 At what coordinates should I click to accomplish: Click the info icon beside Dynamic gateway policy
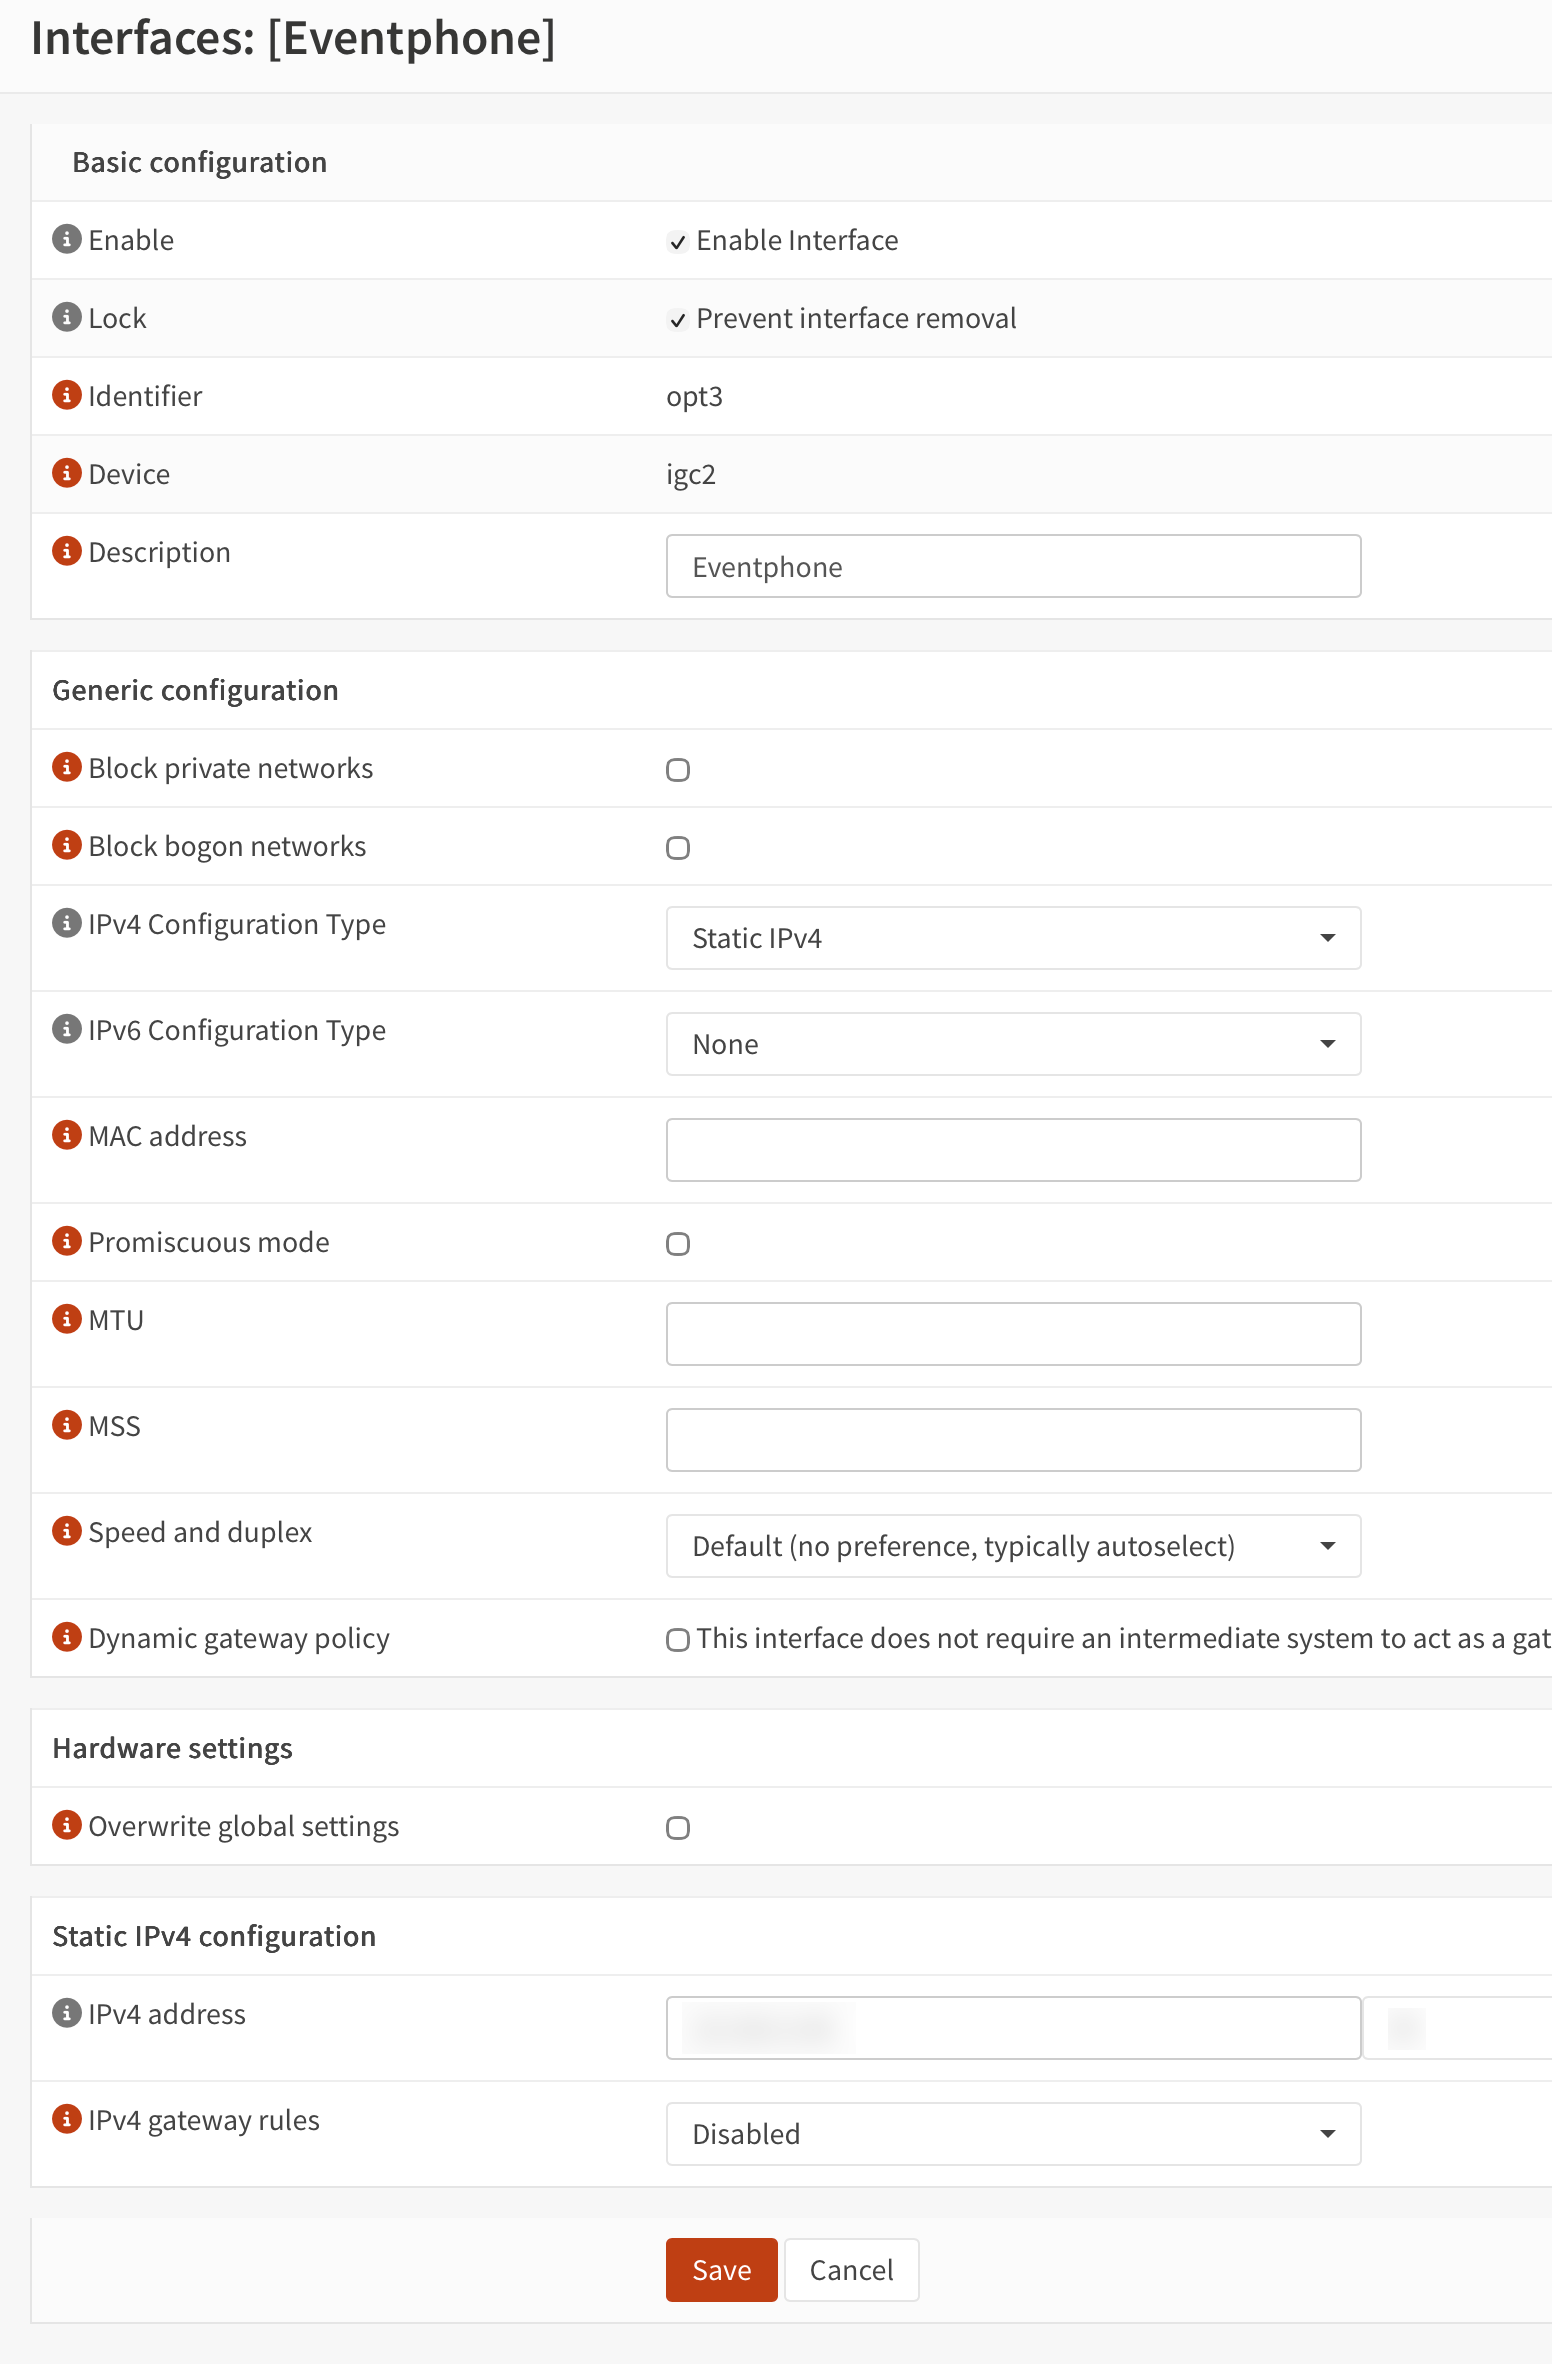[x=66, y=1637]
